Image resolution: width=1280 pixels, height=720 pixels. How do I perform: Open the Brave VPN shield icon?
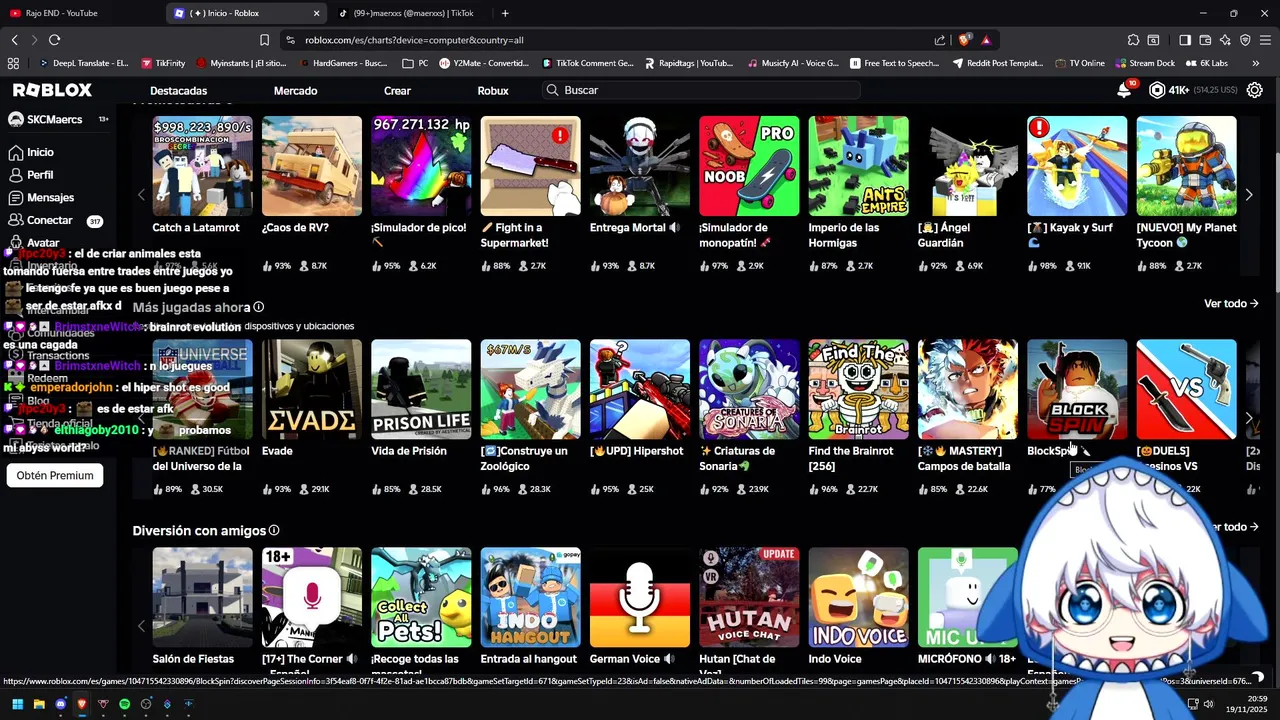[1245, 40]
